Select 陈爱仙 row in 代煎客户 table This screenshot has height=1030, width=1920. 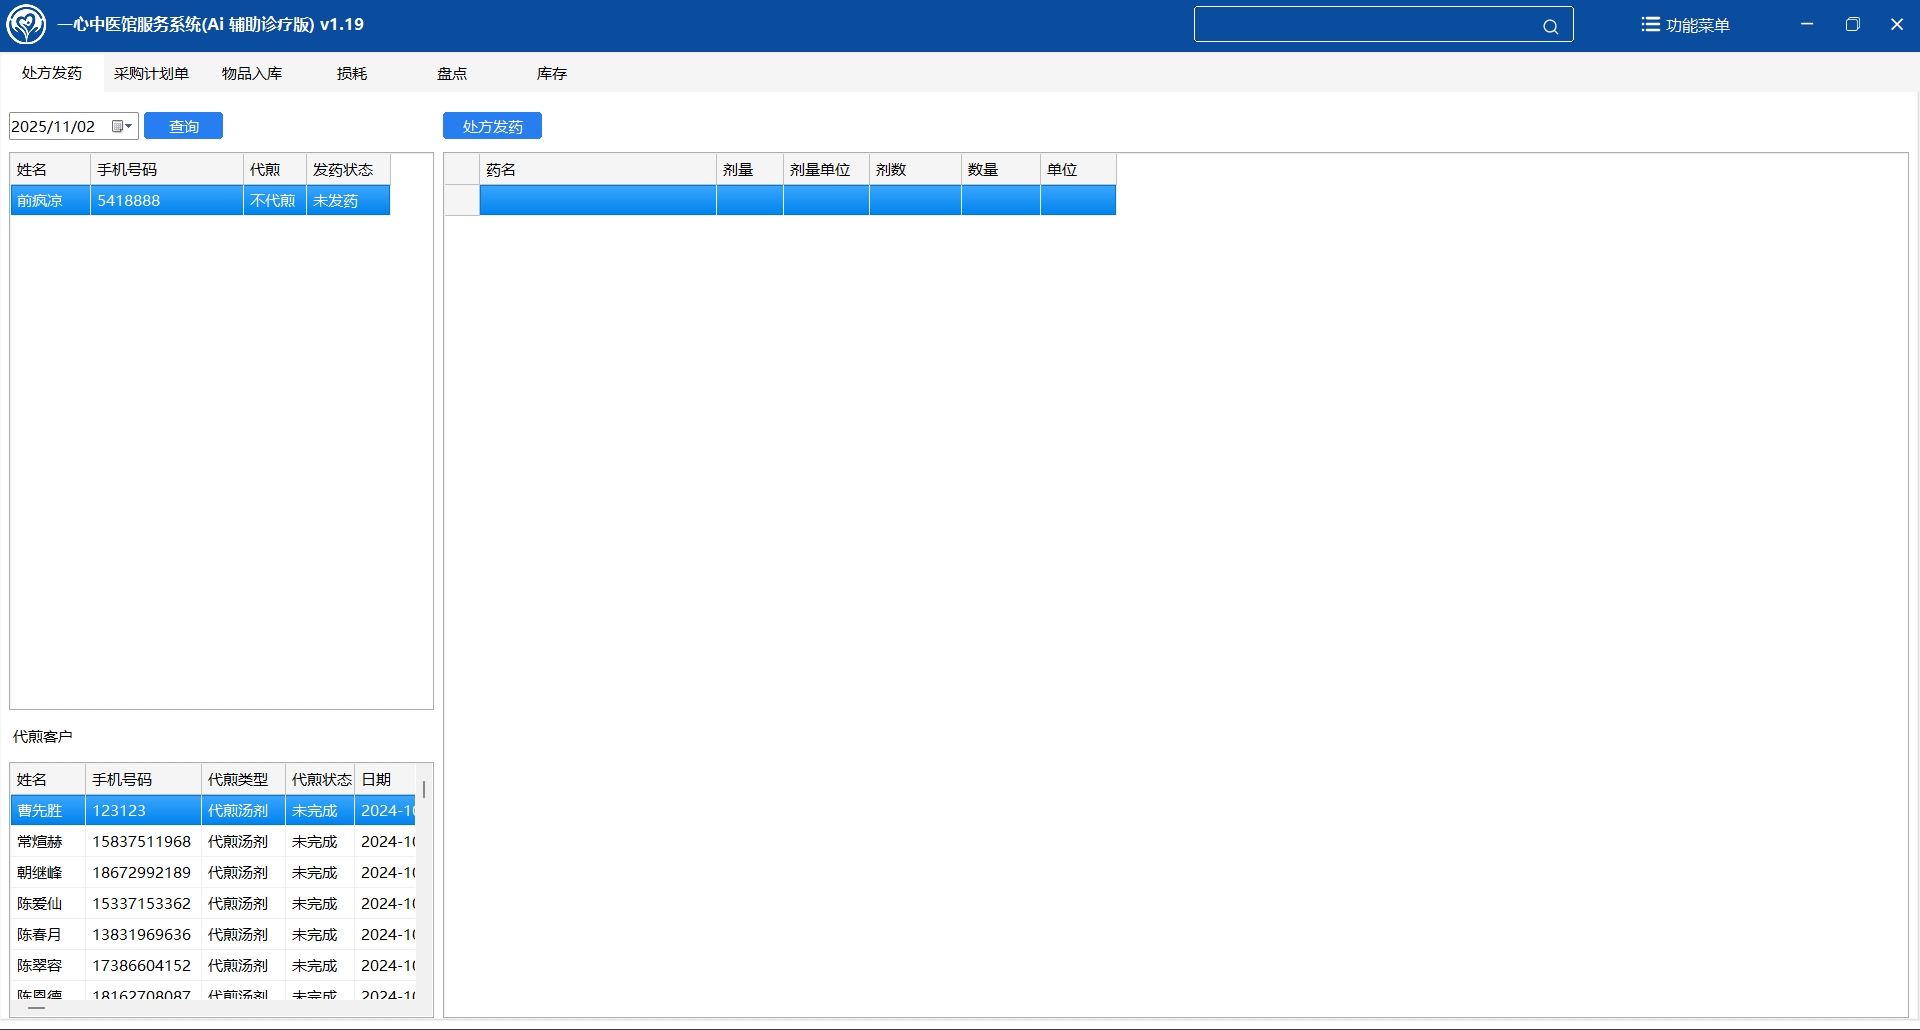tap(40, 903)
